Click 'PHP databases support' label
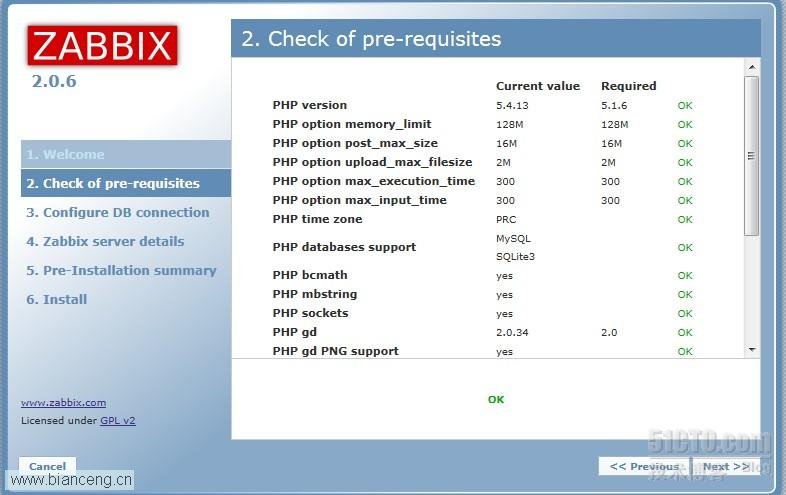The height and width of the screenshot is (495, 786). [x=344, y=247]
